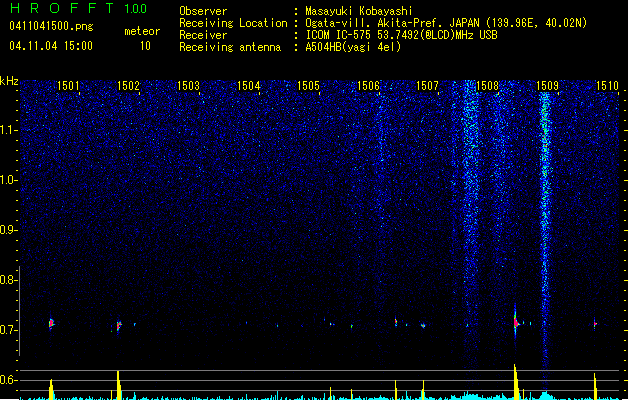The width and height of the screenshot is (629, 400).
Task: Click the Receiving Location label
Action: pos(233,23)
